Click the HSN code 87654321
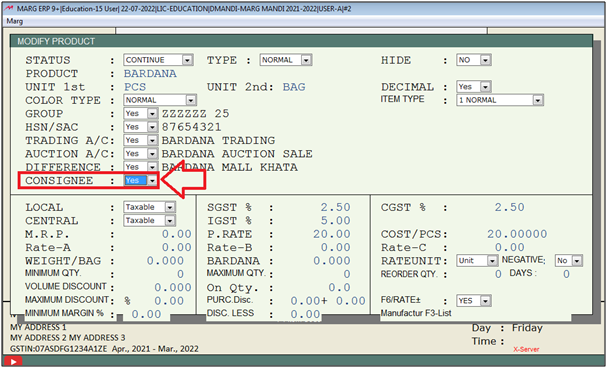Screen dimensions: 608x368 pos(192,127)
